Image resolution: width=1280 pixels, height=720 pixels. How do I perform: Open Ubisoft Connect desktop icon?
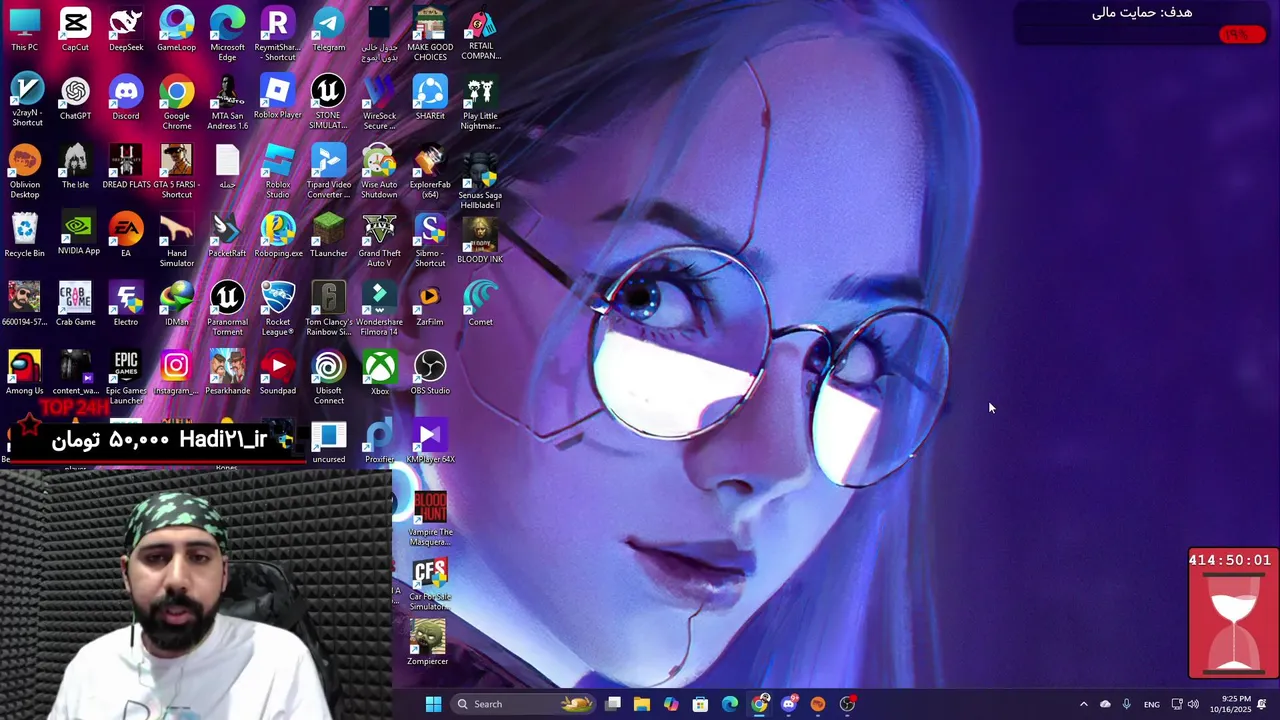point(329,377)
